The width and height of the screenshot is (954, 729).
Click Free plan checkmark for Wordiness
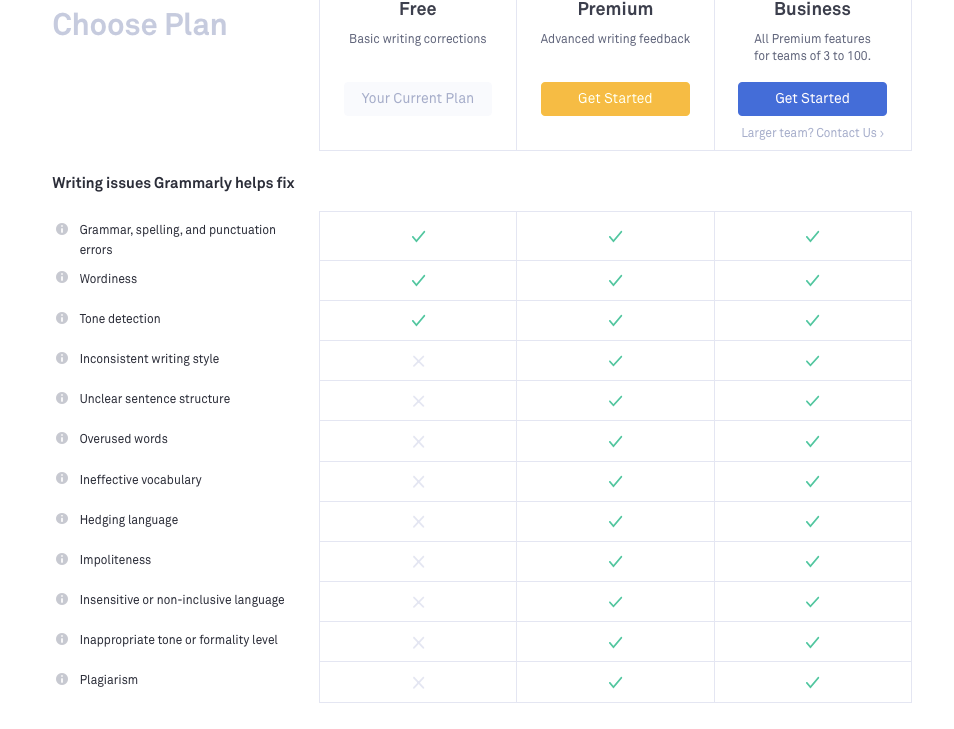tap(418, 281)
